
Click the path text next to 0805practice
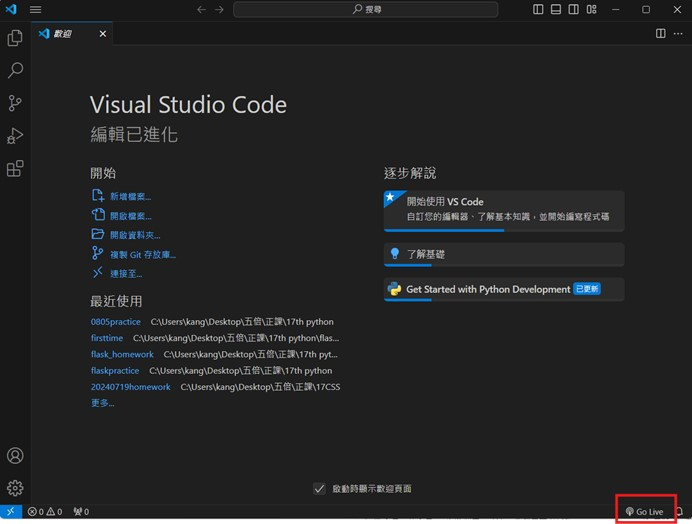(x=242, y=322)
